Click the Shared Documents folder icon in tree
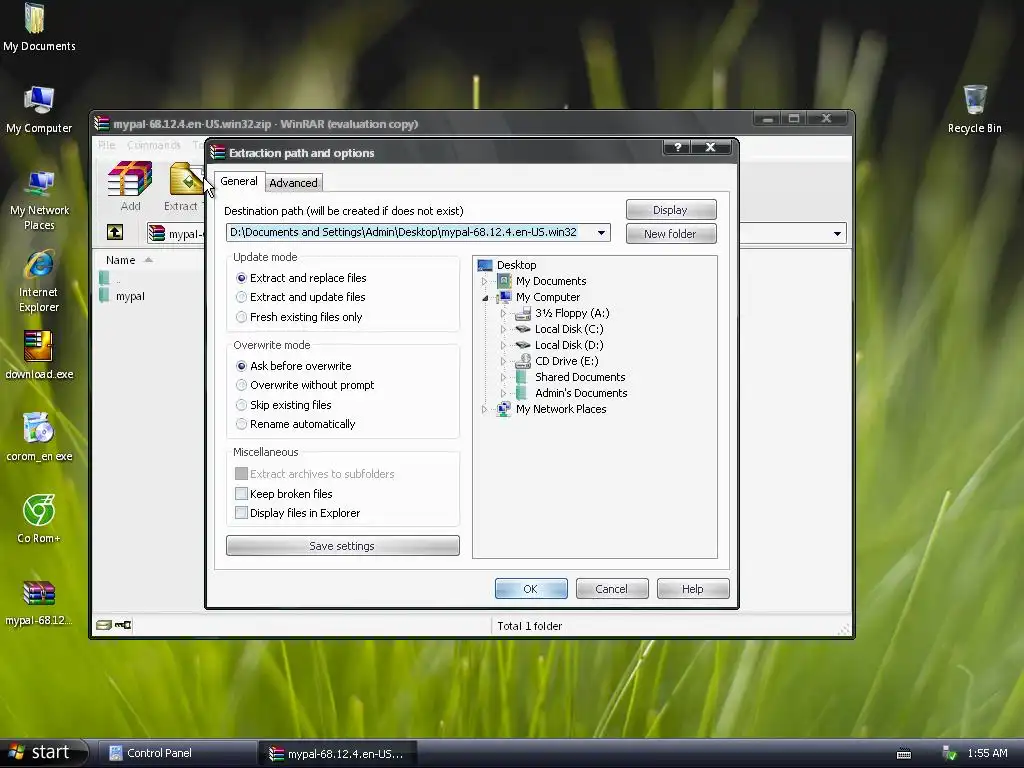1024x768 pixels. [x=522, y=377]
